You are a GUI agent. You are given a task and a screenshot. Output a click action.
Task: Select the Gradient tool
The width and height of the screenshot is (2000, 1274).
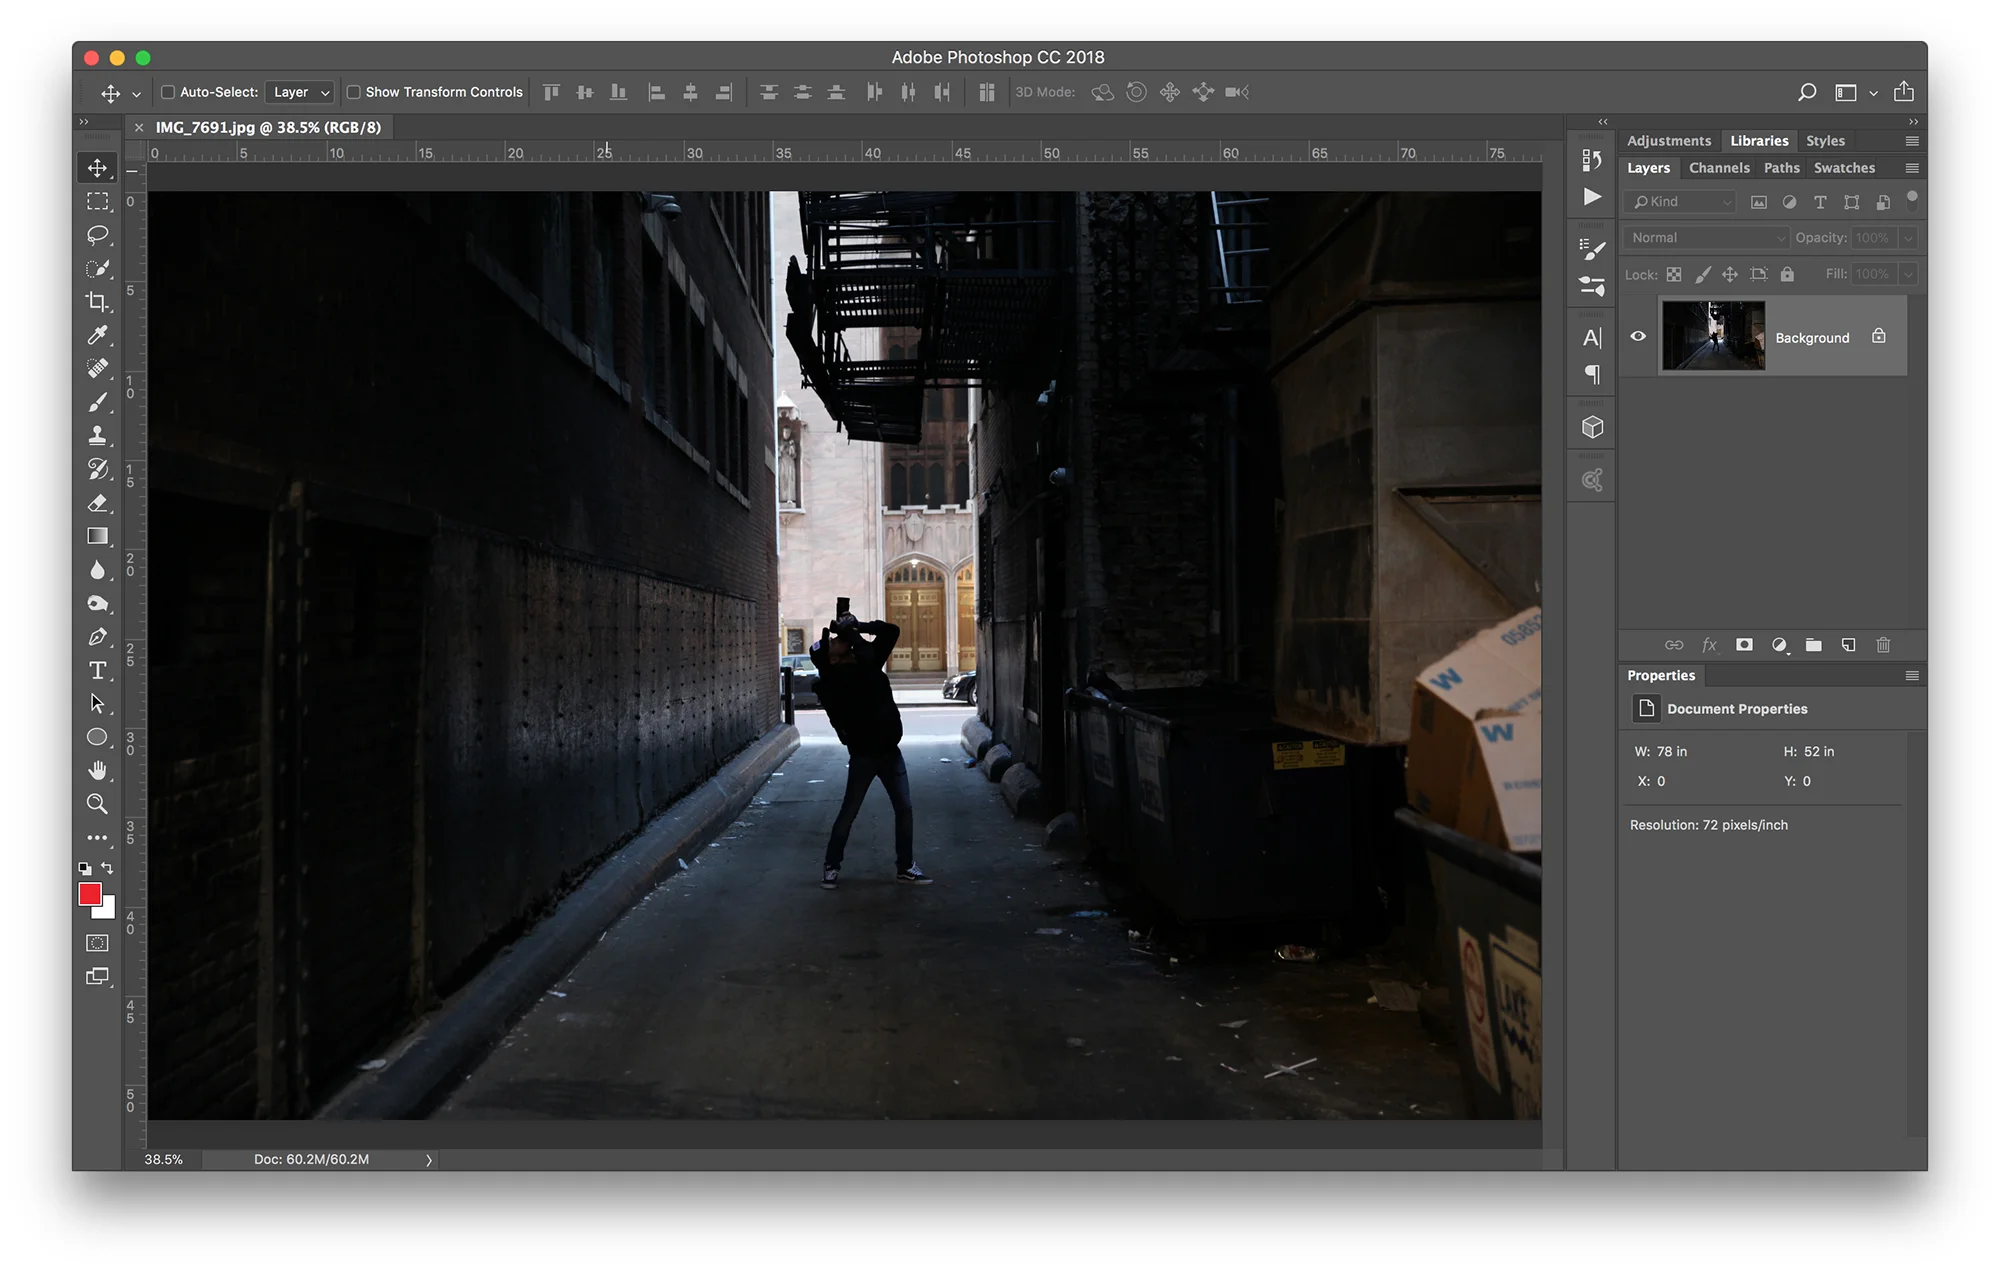point(97,536)
